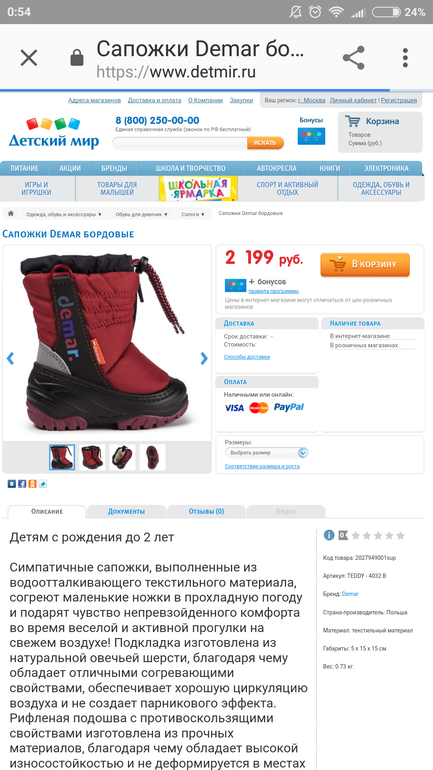Show previous product image with left arrow
Image resolution: width=433 pixels, height=770 pixels.
pyautogui.click(x=10, y=358)
